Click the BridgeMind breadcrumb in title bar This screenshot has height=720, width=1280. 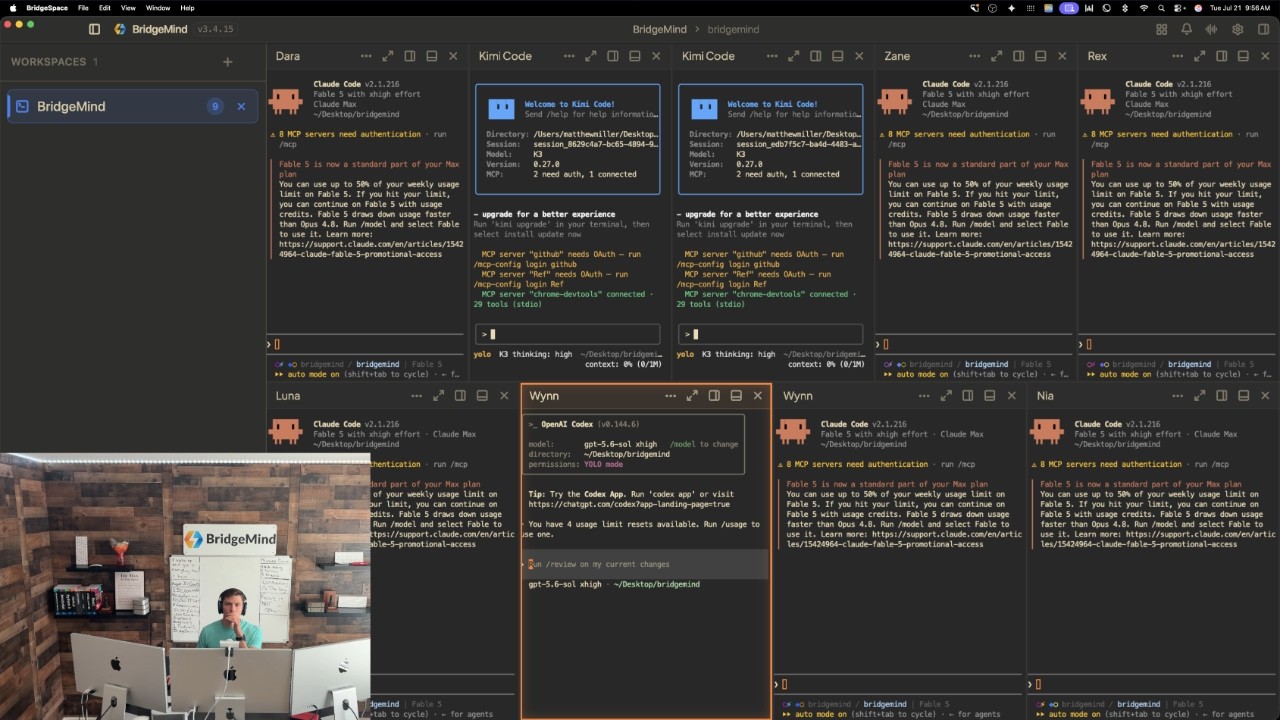[x=659, y=29]
